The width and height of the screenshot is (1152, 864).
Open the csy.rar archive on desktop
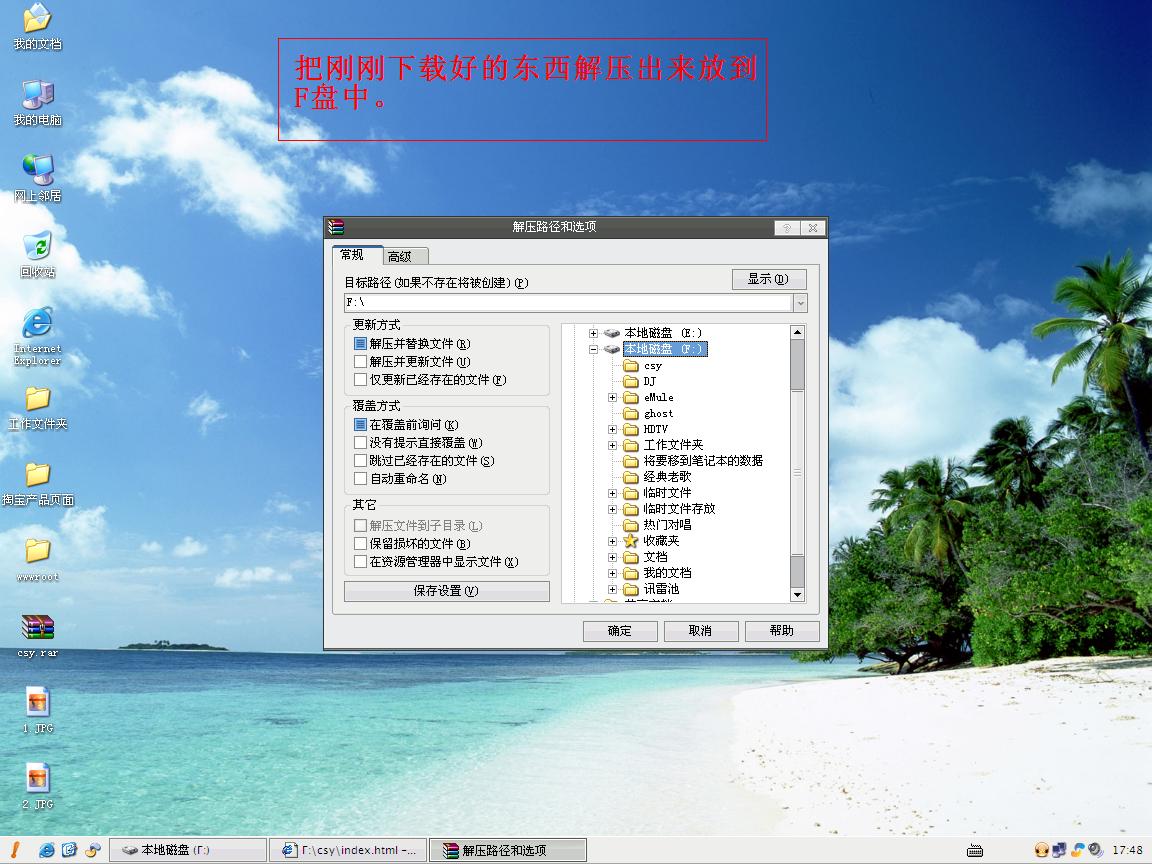coord(38,628)
